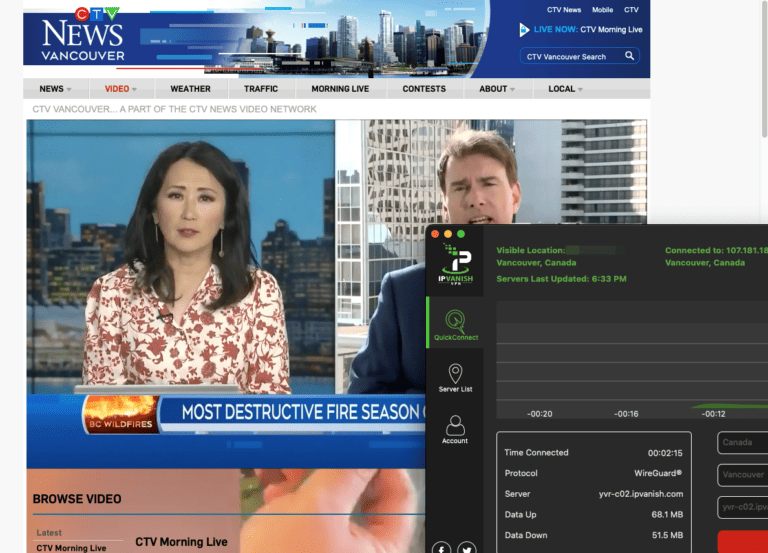Click the news video player
Screen dimensions: 768x553
pyautogui.click(x=226, y=293)
